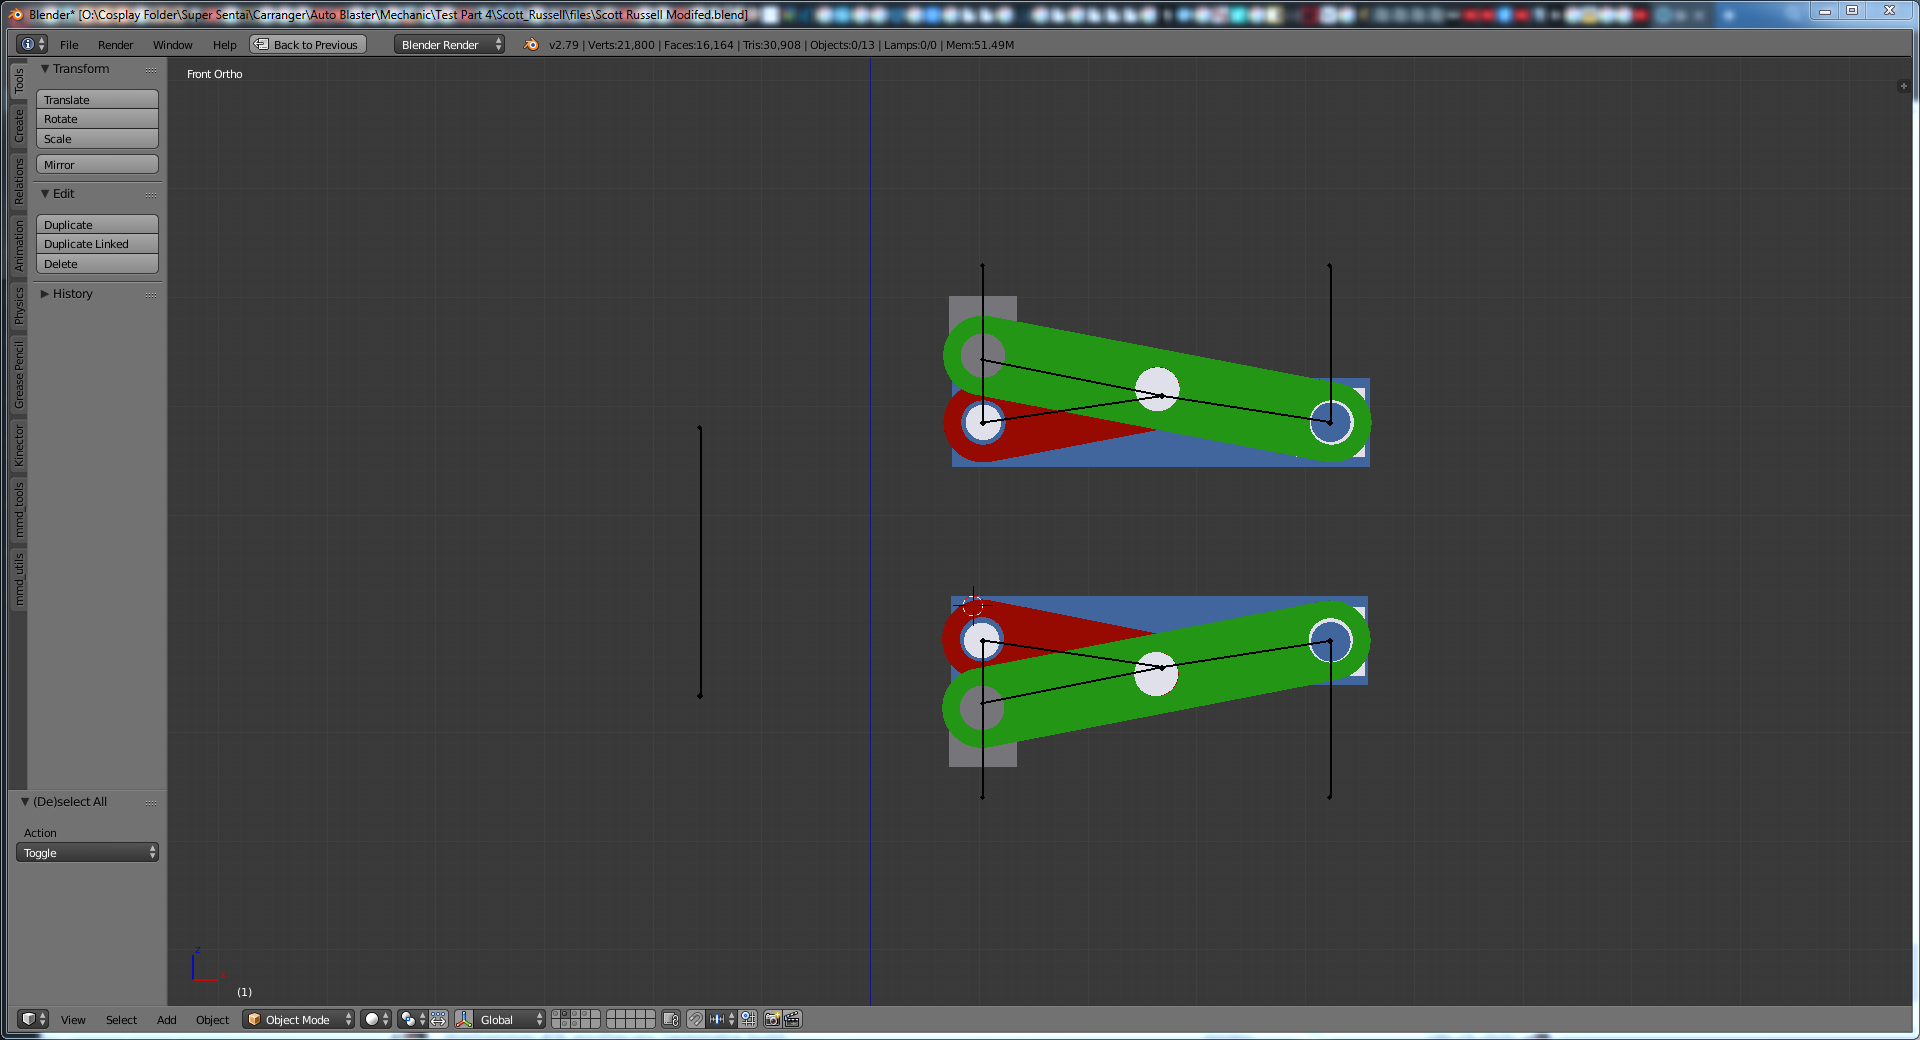1920x1040 pixels.
Task: Switch to the Create shelf tab
Action: click(x=18, y=125)
